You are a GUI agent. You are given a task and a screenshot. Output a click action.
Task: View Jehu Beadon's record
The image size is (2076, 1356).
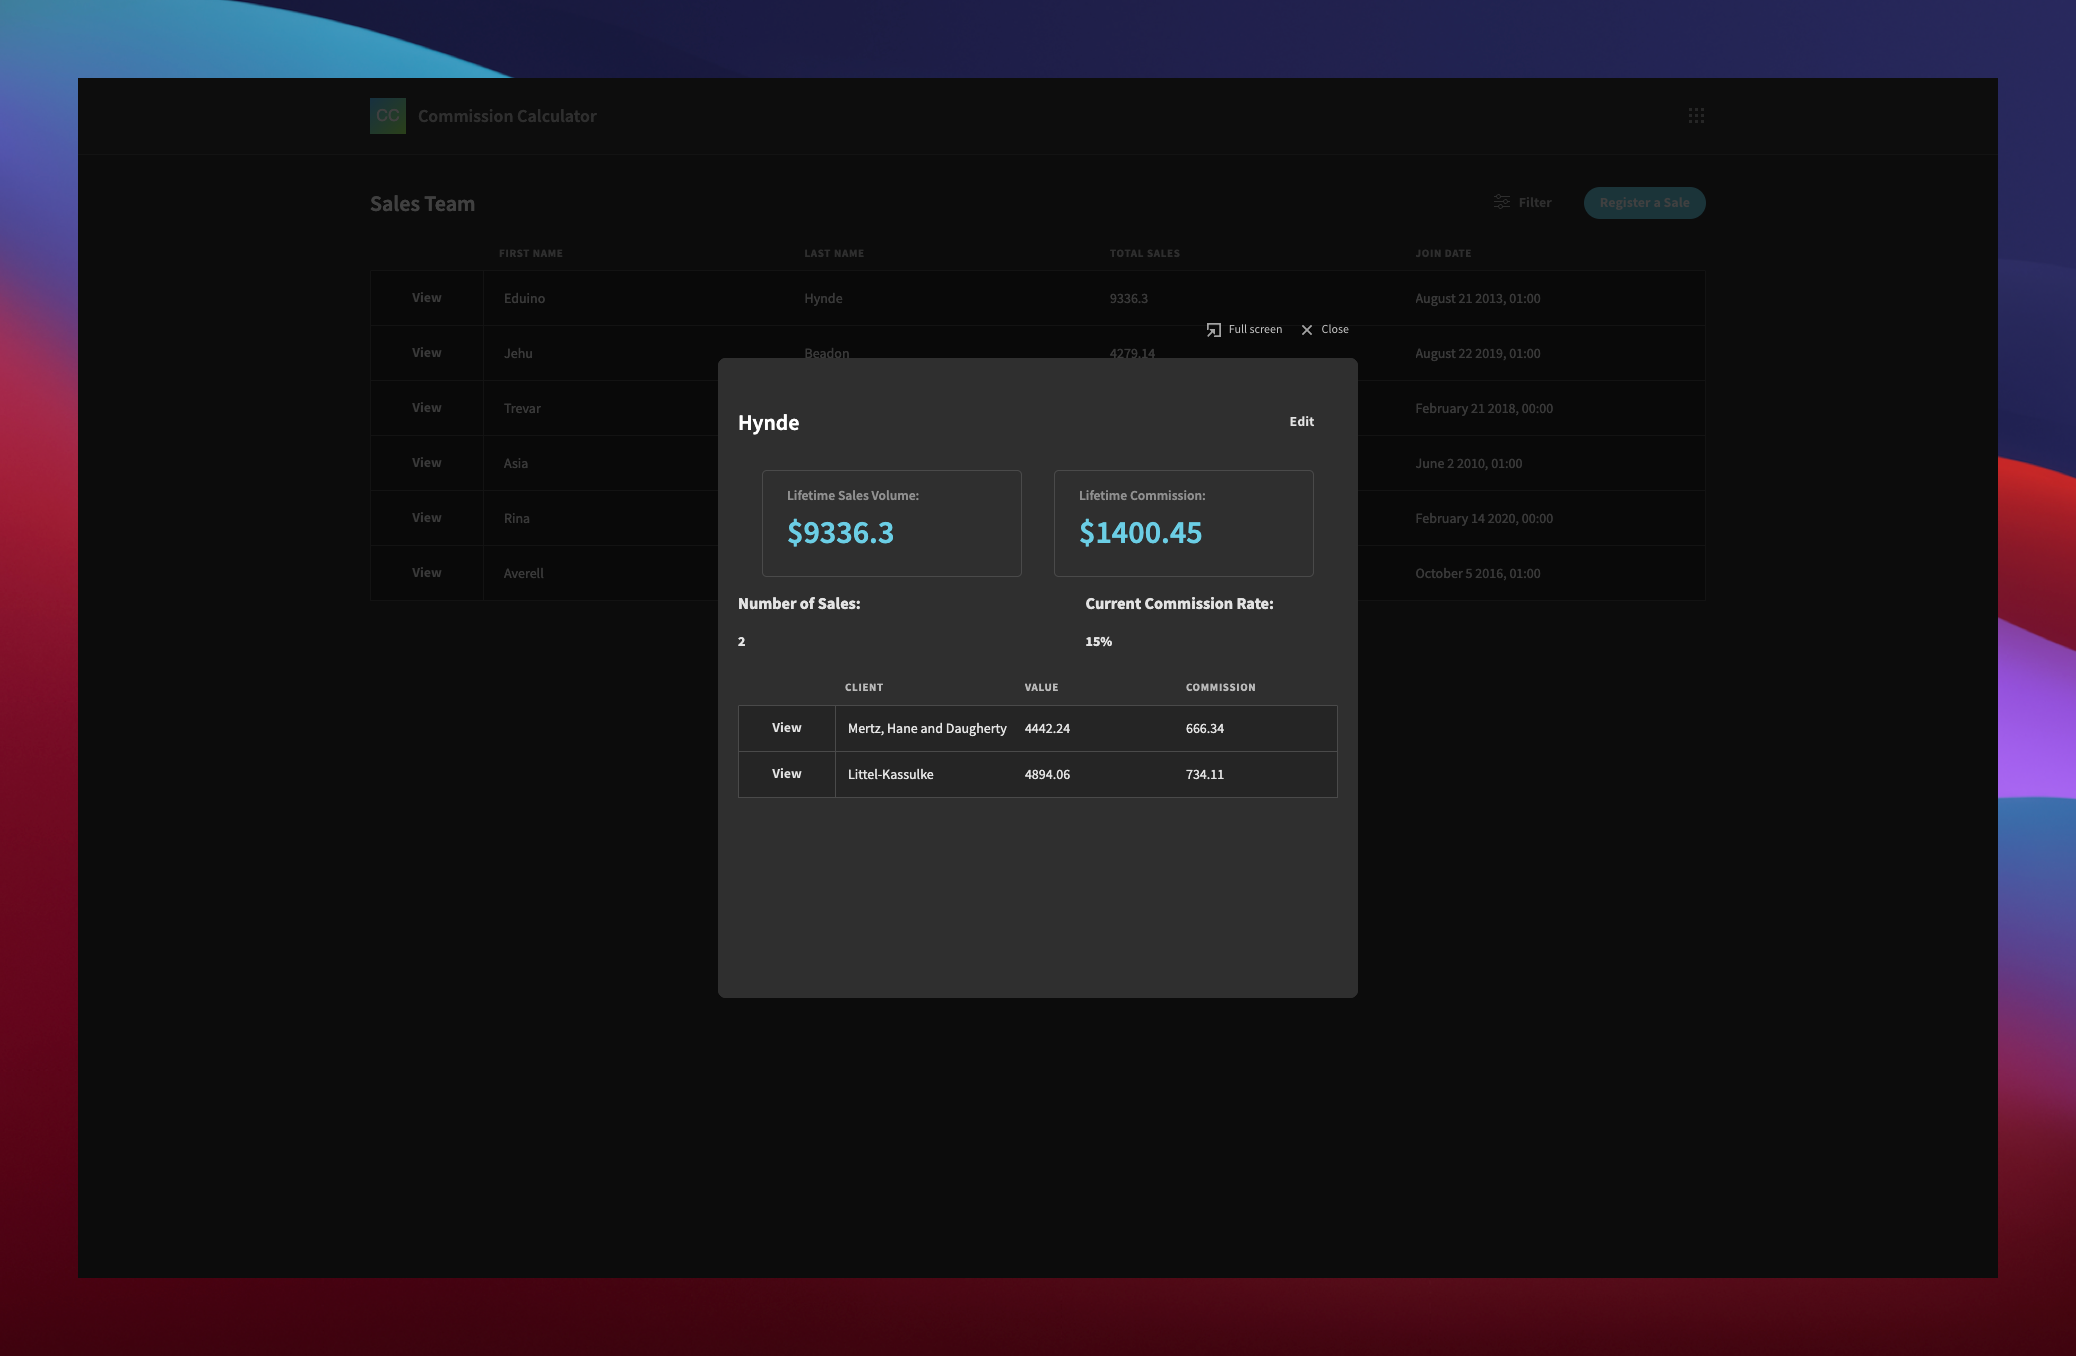click(x=427, y=352)
